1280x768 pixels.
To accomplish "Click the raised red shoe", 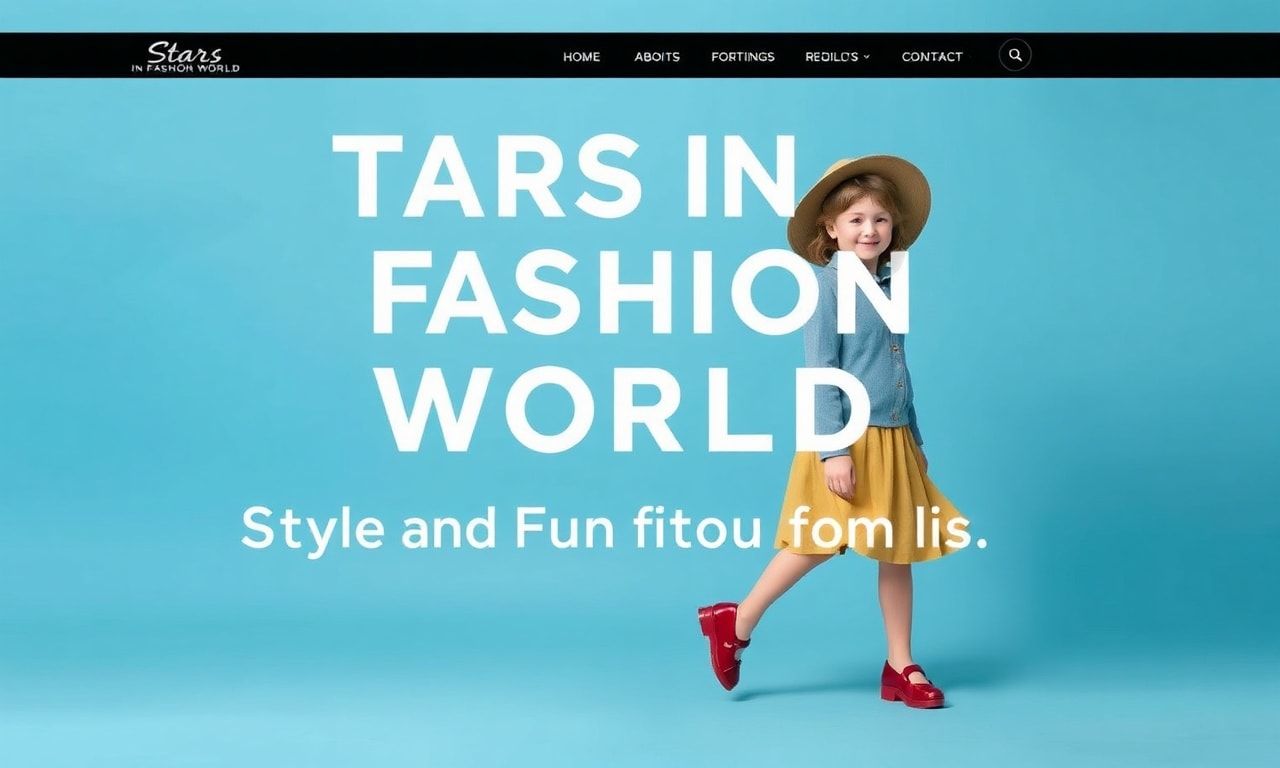I will (x=722, y=641).
